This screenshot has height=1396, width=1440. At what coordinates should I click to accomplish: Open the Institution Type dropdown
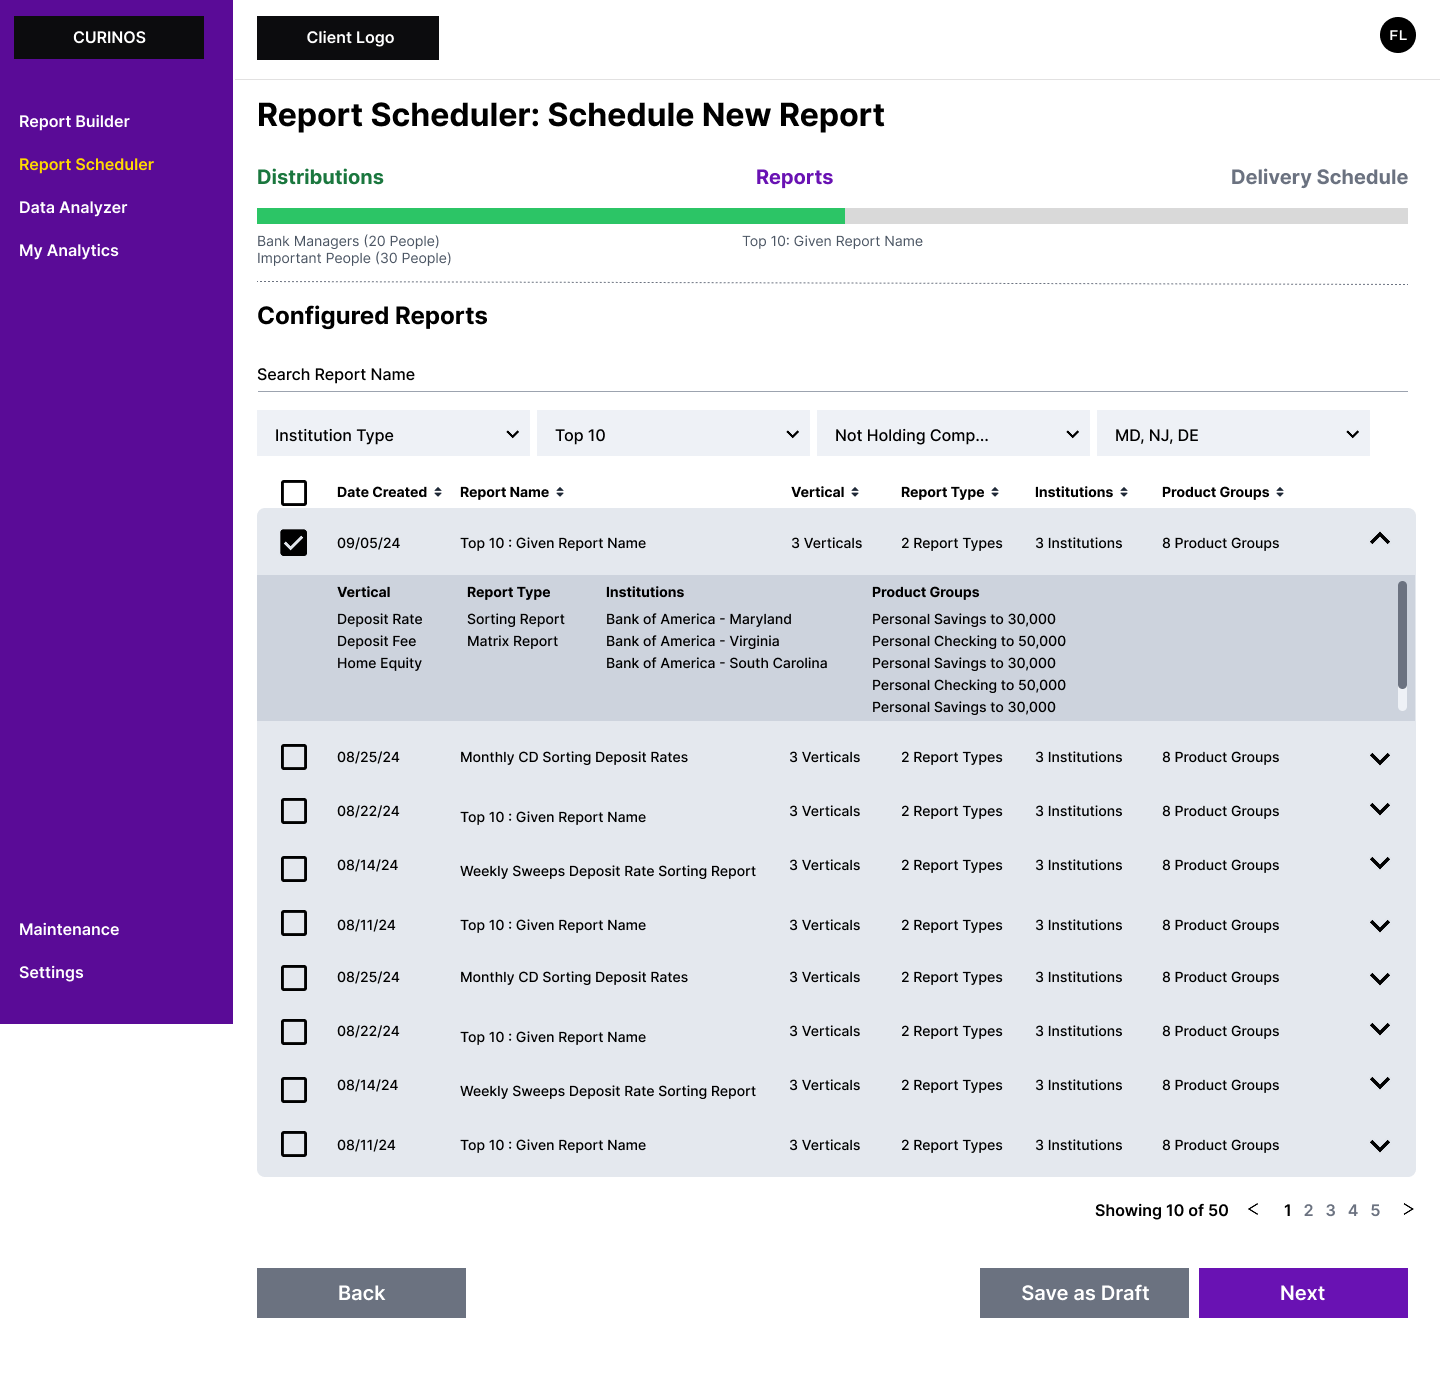tap(393, 434)
